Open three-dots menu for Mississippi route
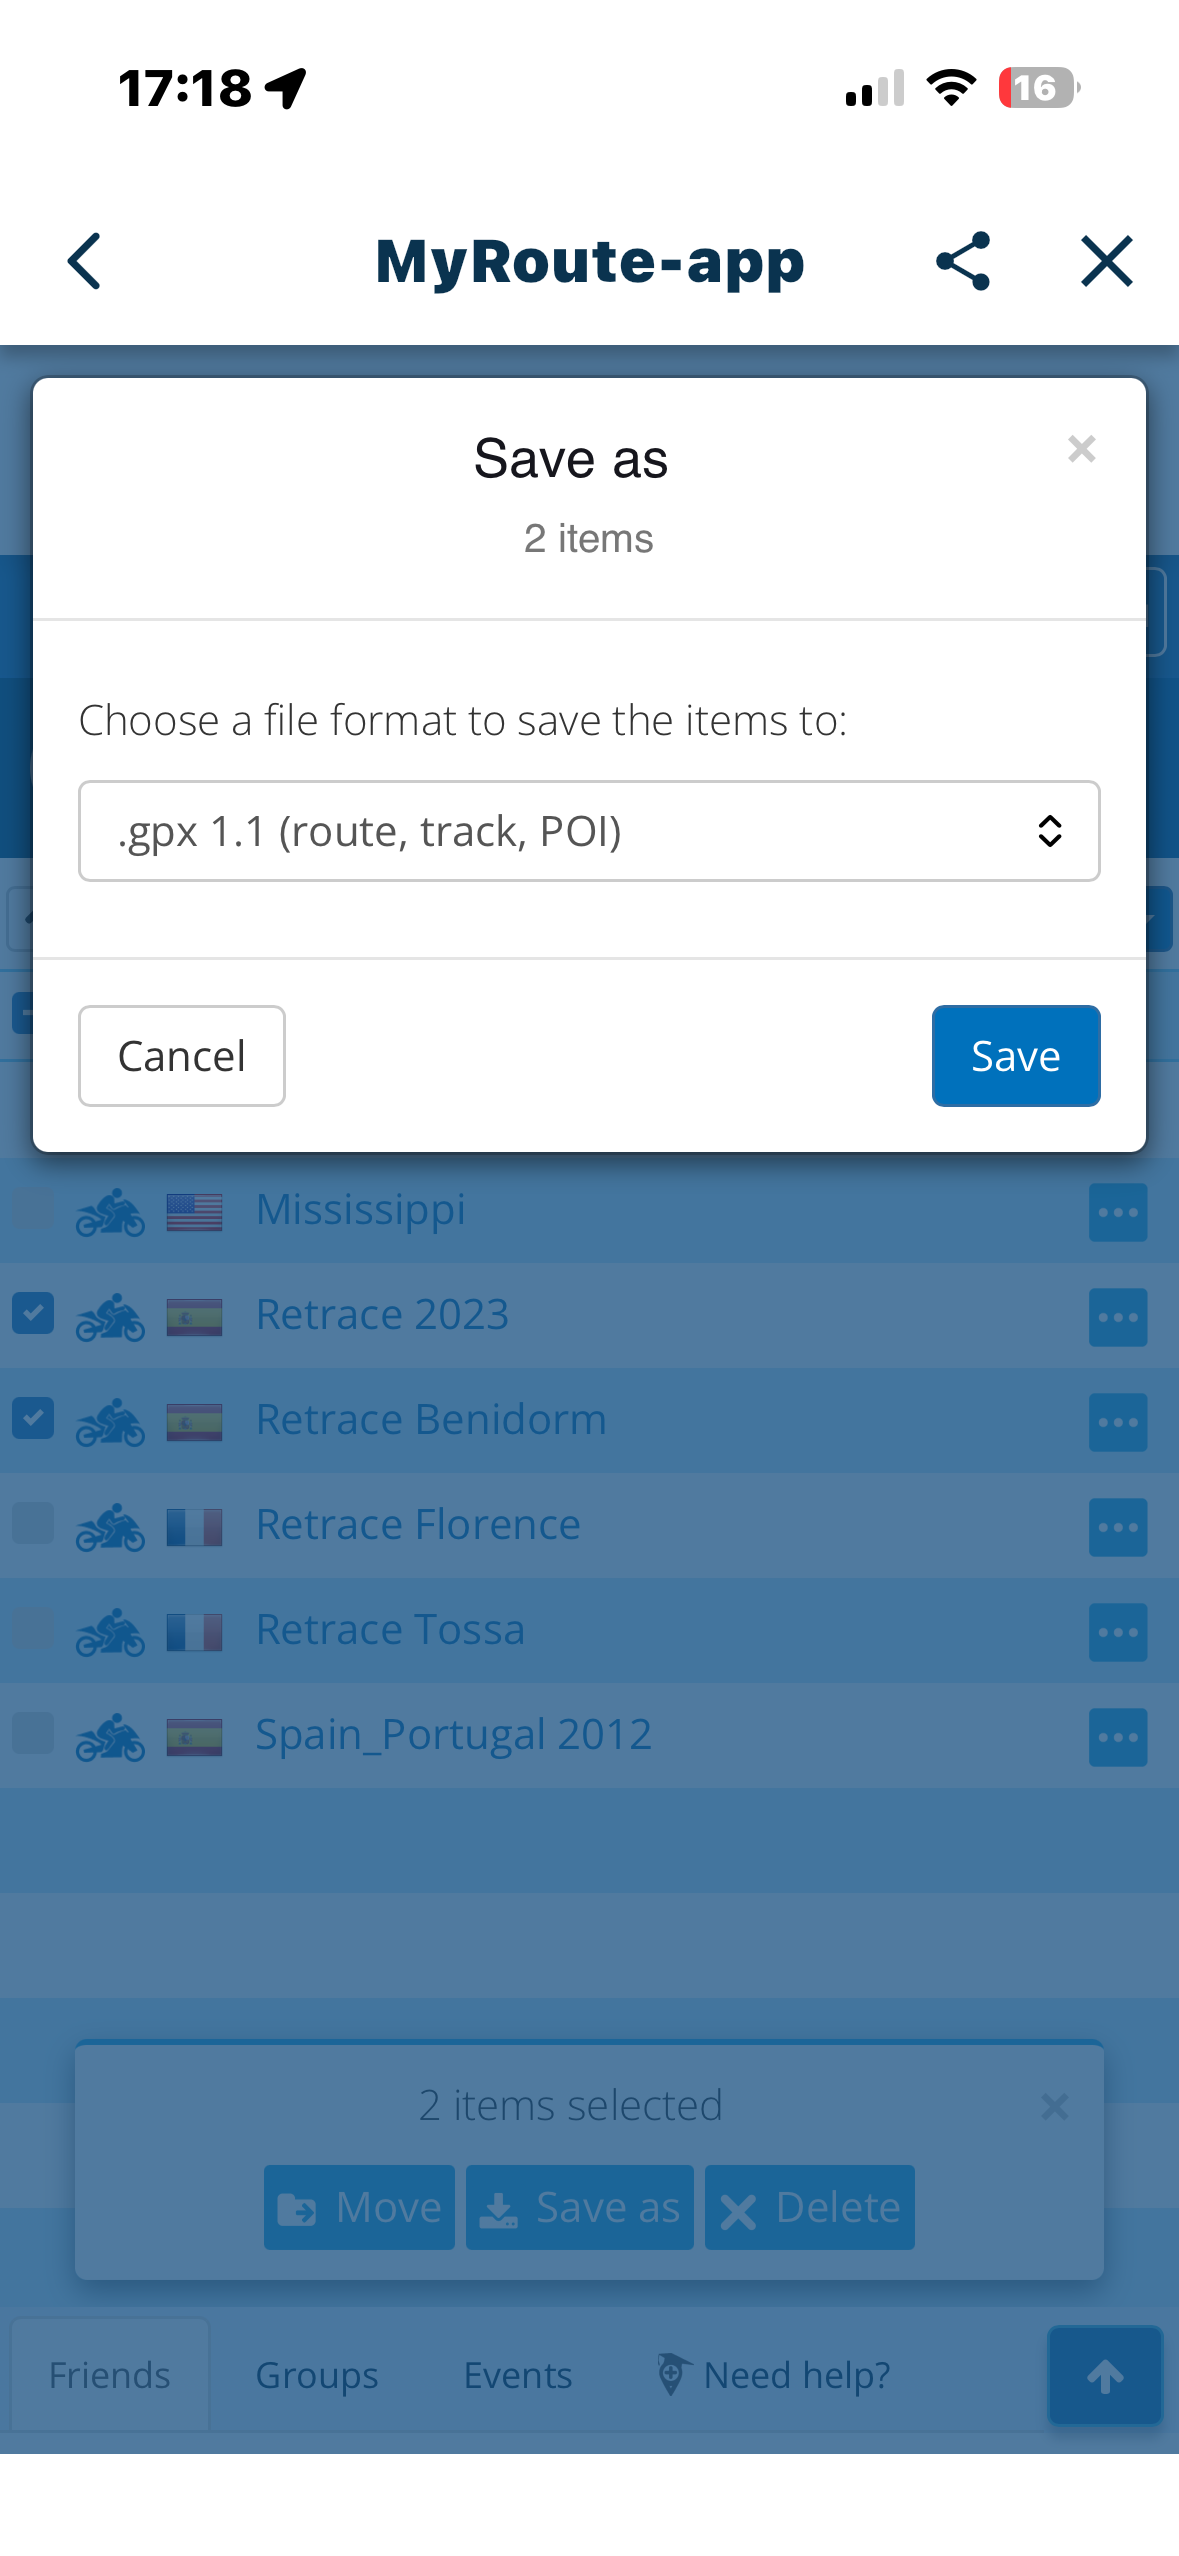This screenshot has width=1179, height=2556. 1117,1212
